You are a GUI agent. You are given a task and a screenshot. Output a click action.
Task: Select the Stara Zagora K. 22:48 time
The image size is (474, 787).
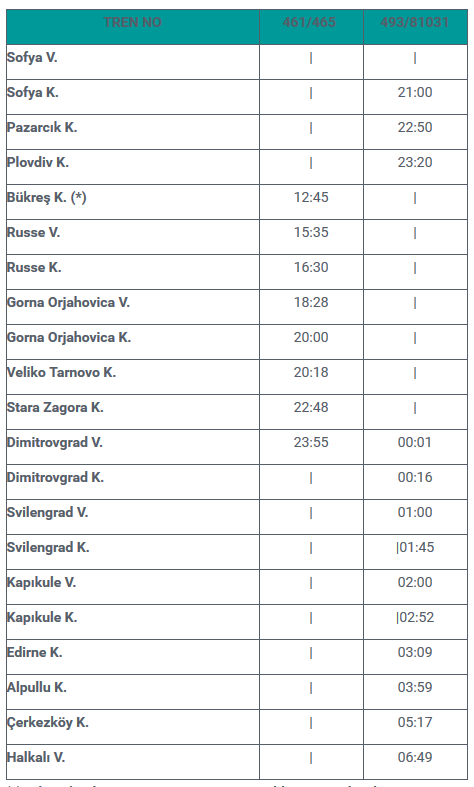point(311,408)
